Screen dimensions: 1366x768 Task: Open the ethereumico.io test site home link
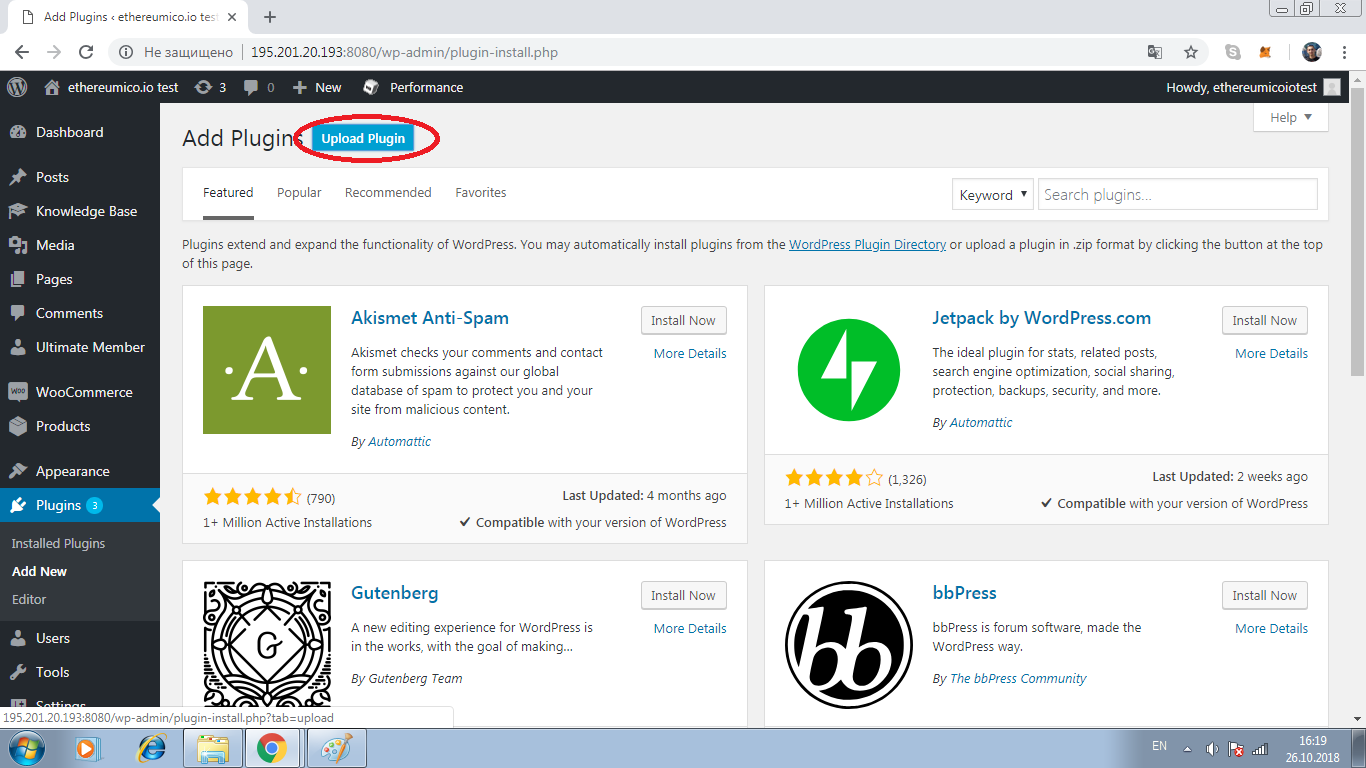tap(111, 87)
